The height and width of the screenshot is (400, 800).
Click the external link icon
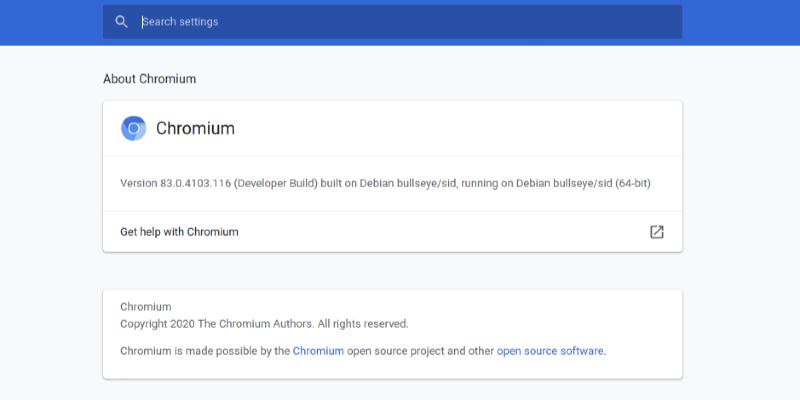[x=656, y=232]
